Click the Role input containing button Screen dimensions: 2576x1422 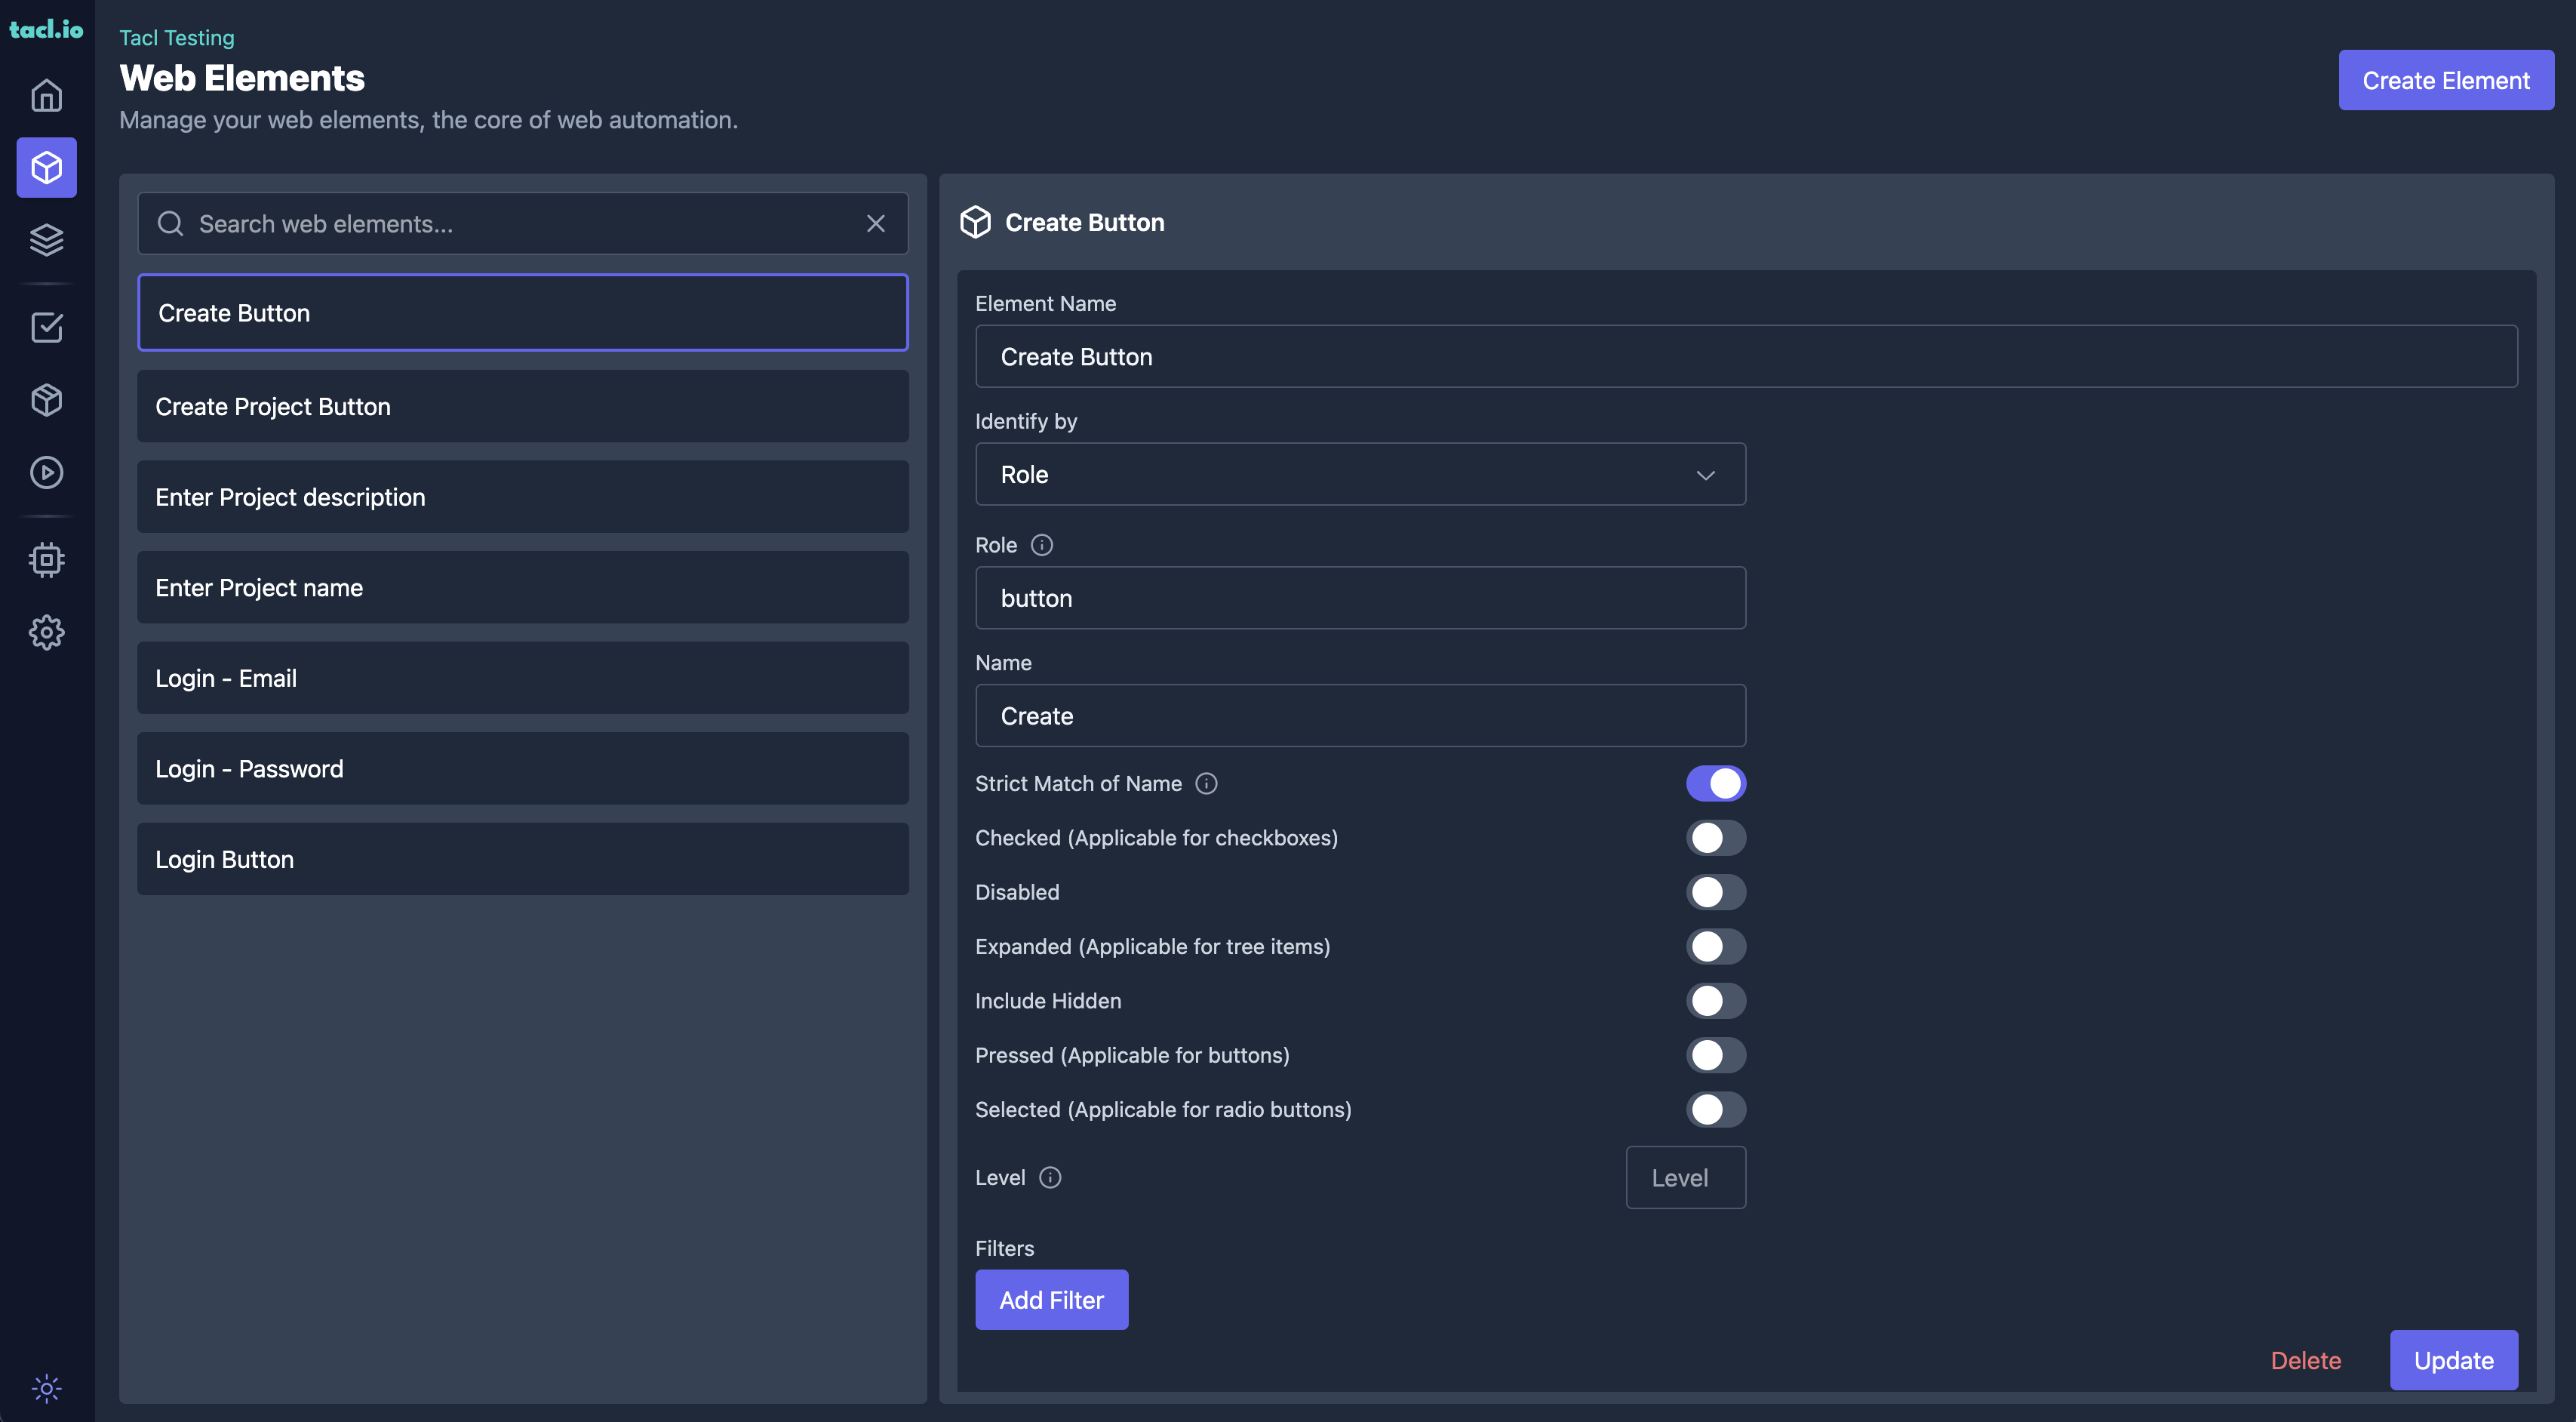click(x=1360, y=598)
